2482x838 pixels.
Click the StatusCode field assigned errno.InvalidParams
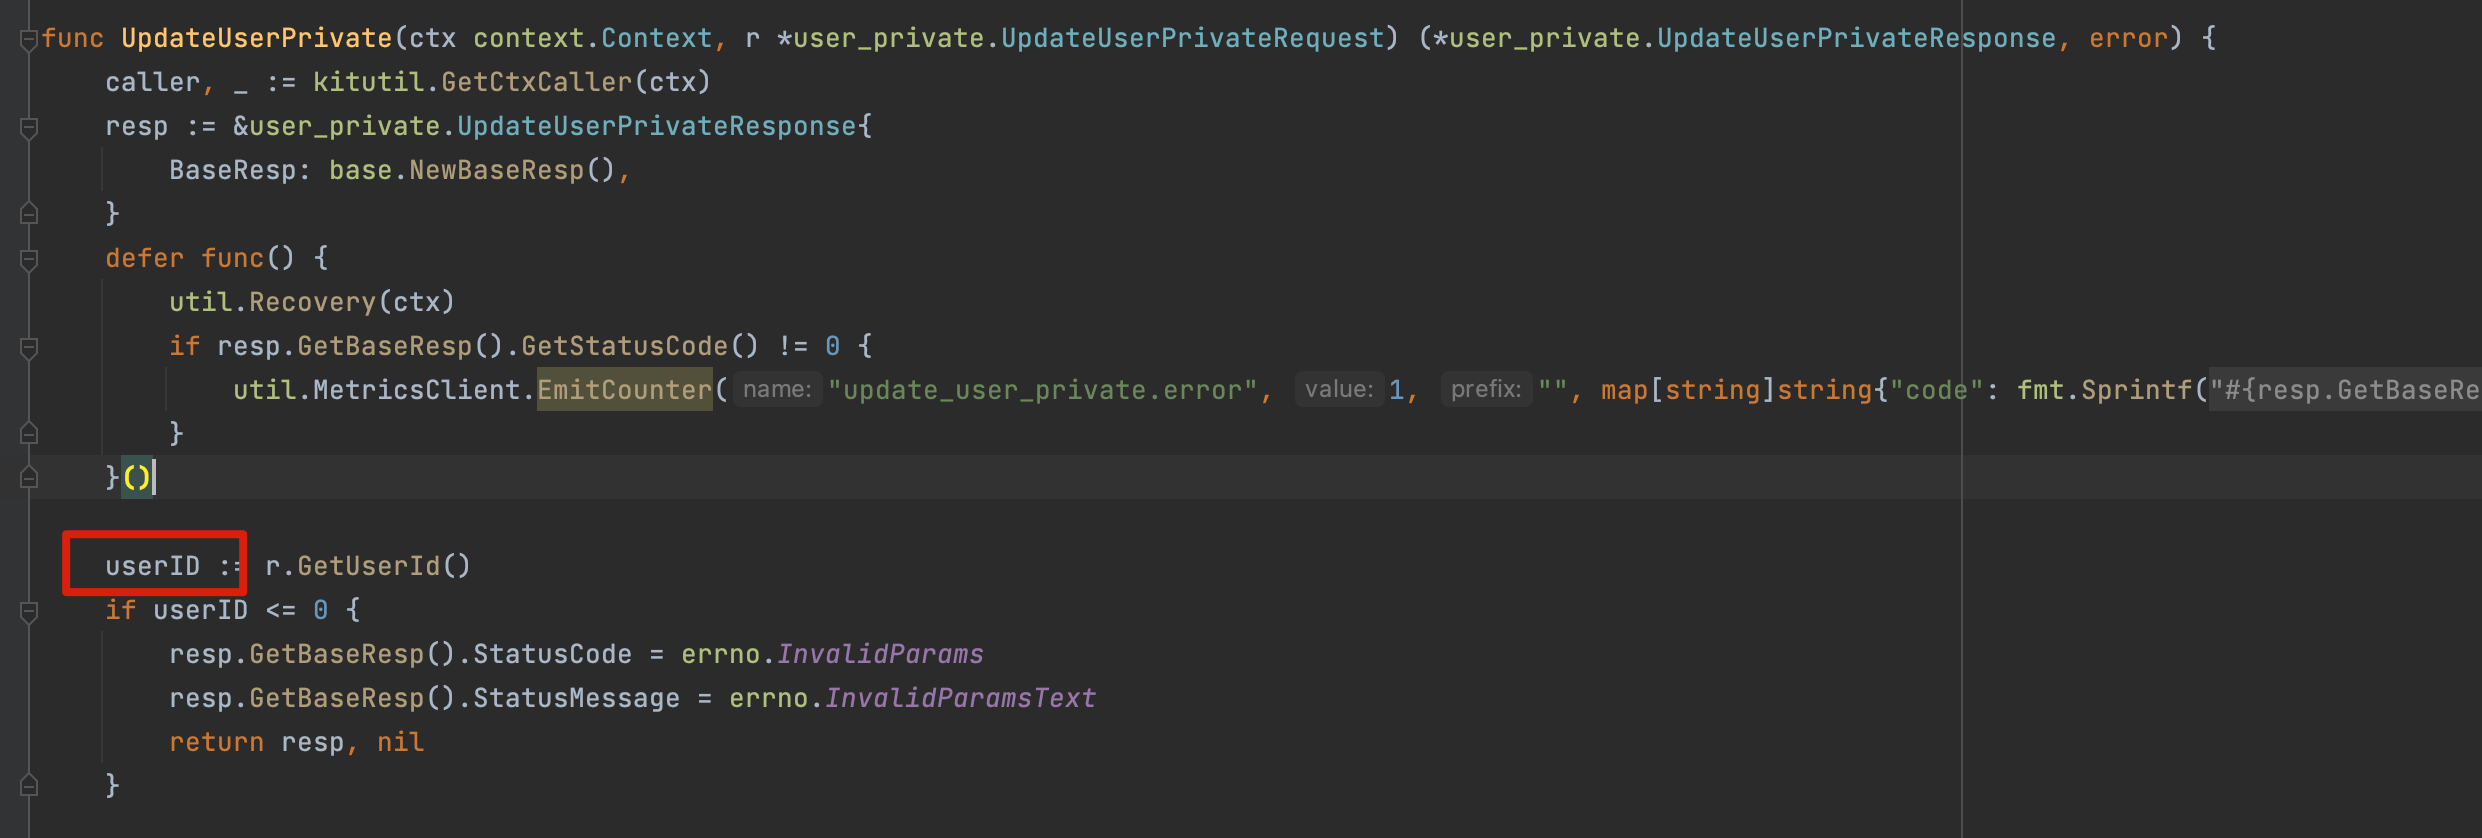tap(552, 654)
